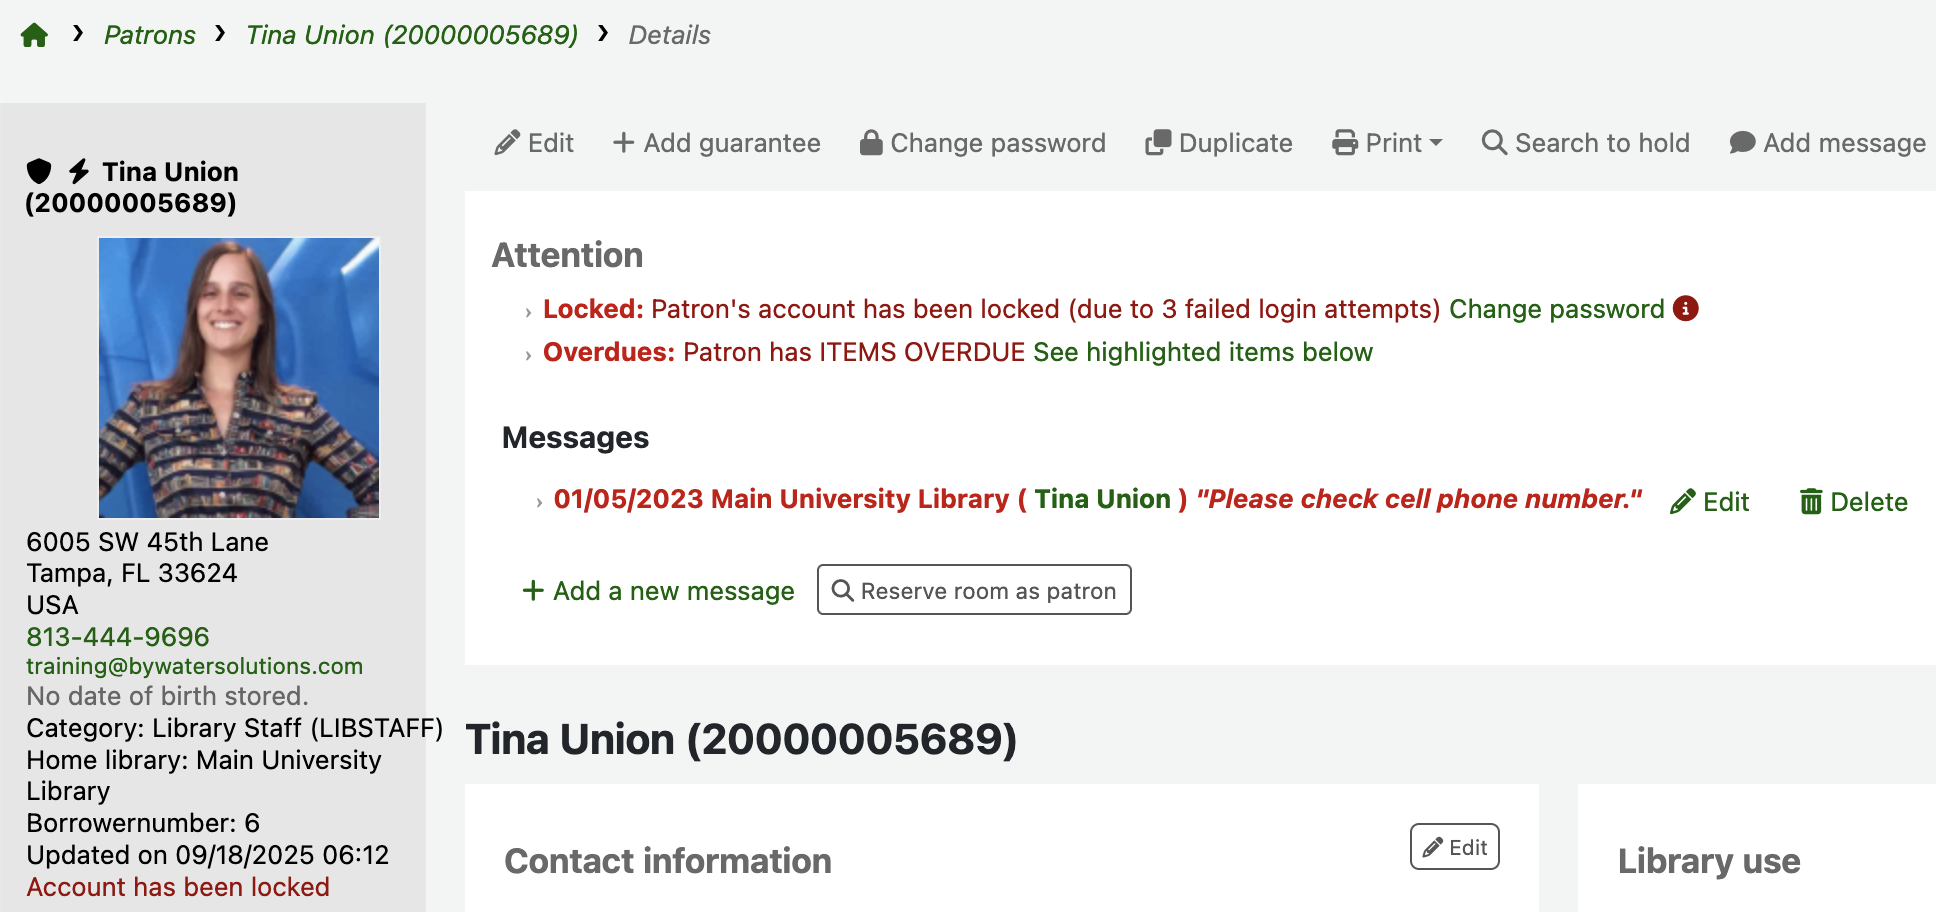Open the Print dropdown menu

pyautogui.click(x=1387, y=143)
